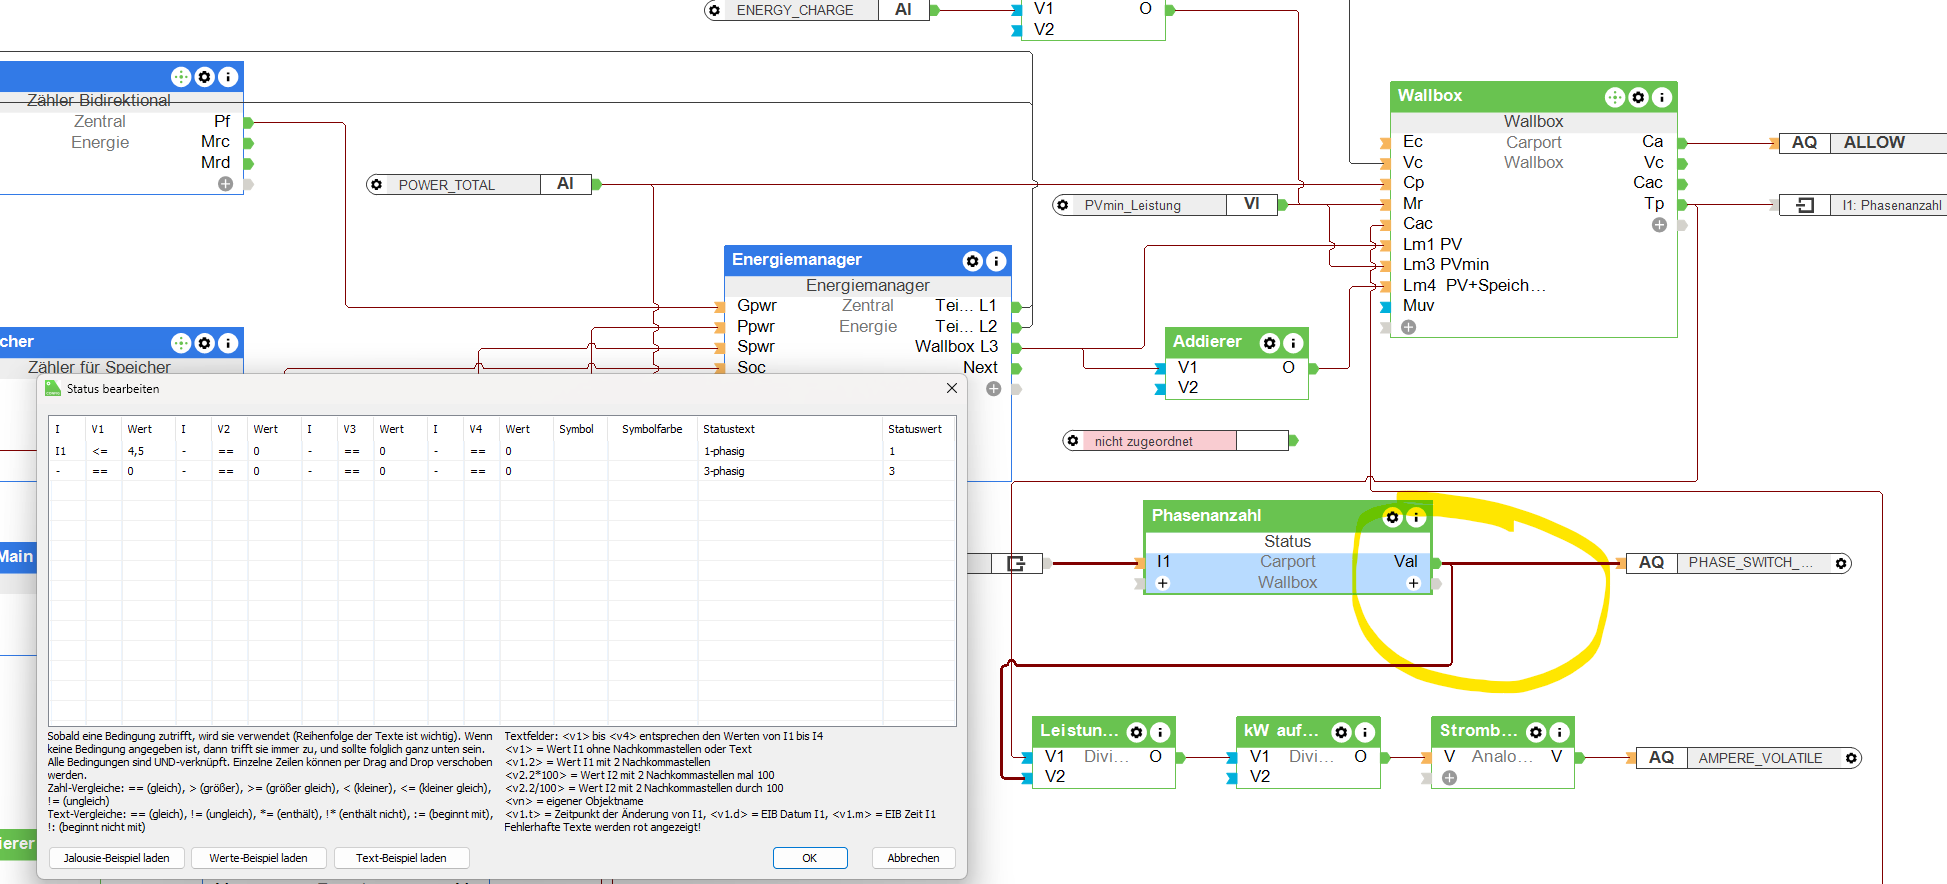The height and width of the screenshot is (884, 1947).
Task: Show info for the Wallbox block
Action: tap(1661, 97)
